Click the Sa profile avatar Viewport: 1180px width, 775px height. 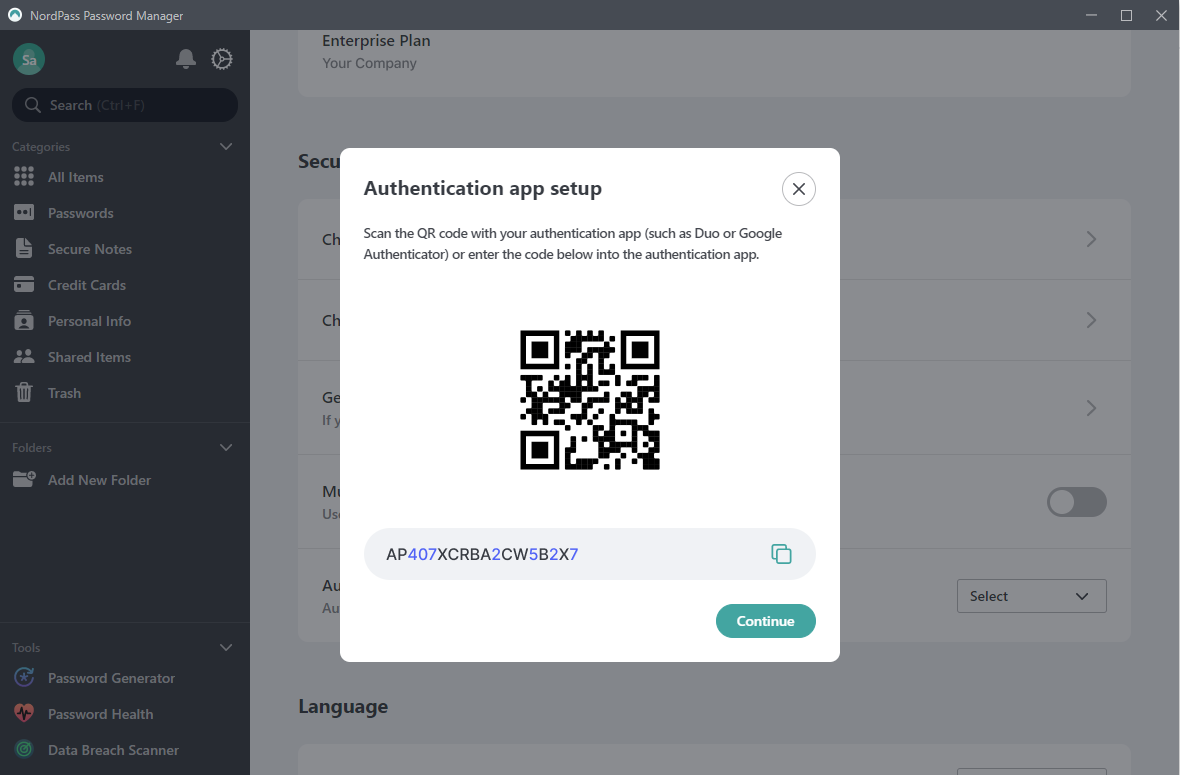point(29,59)
